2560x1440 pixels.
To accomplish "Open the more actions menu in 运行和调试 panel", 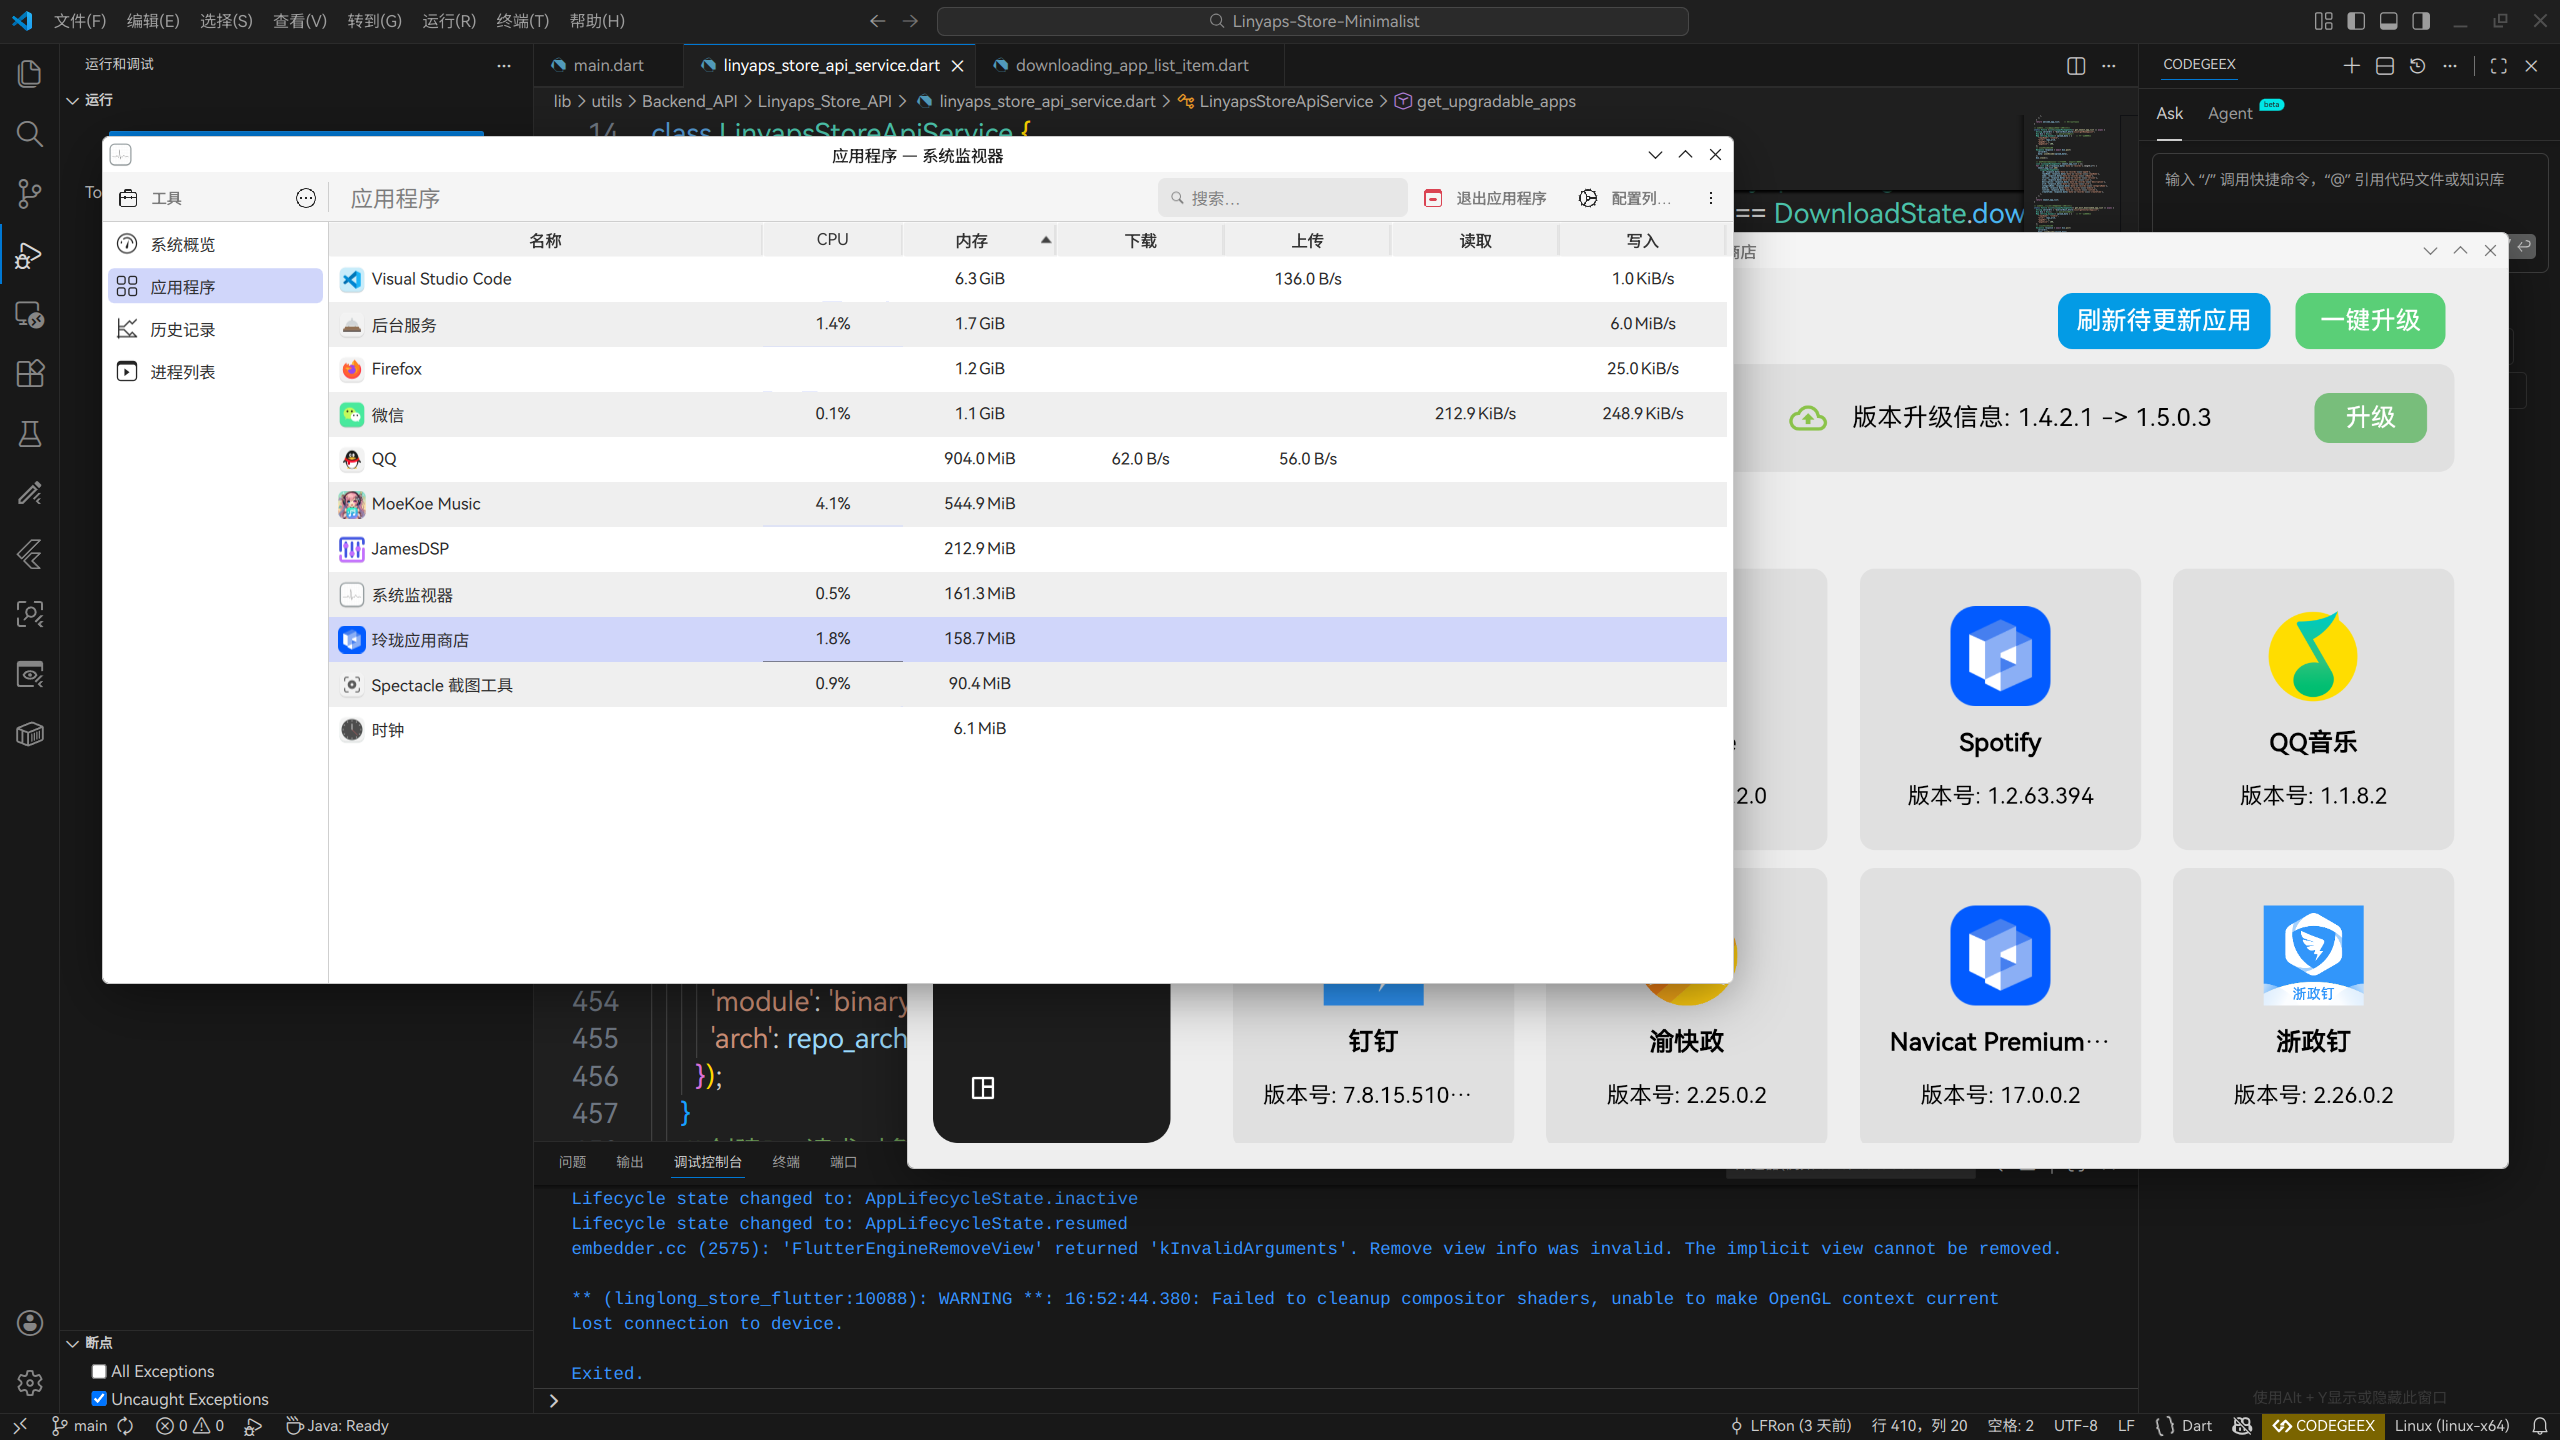I will (x=504, y=66).
